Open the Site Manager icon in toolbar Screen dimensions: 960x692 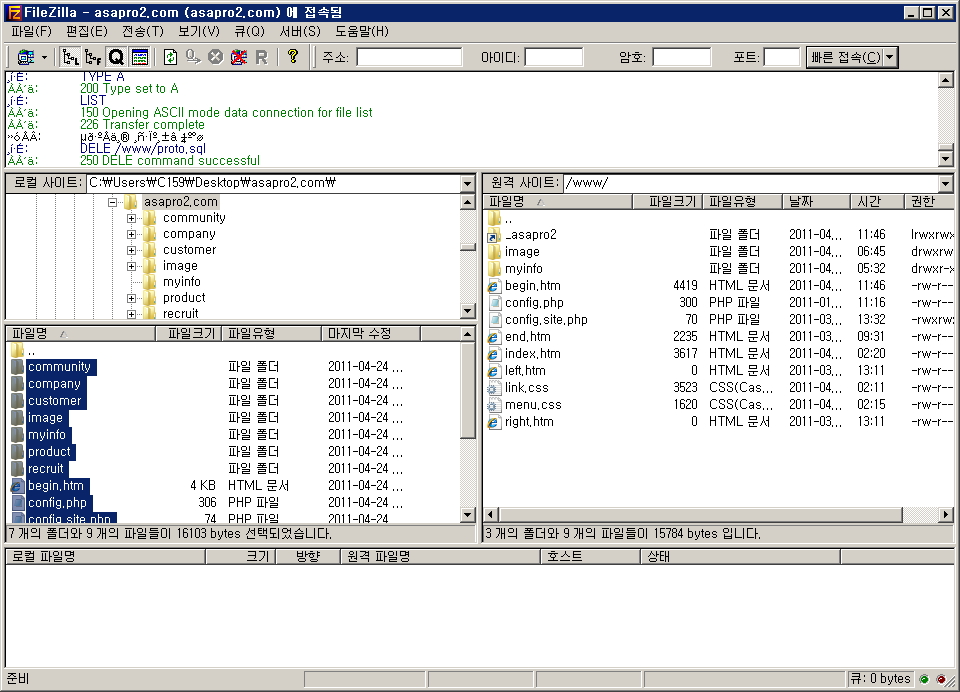[x=24, y=57]
